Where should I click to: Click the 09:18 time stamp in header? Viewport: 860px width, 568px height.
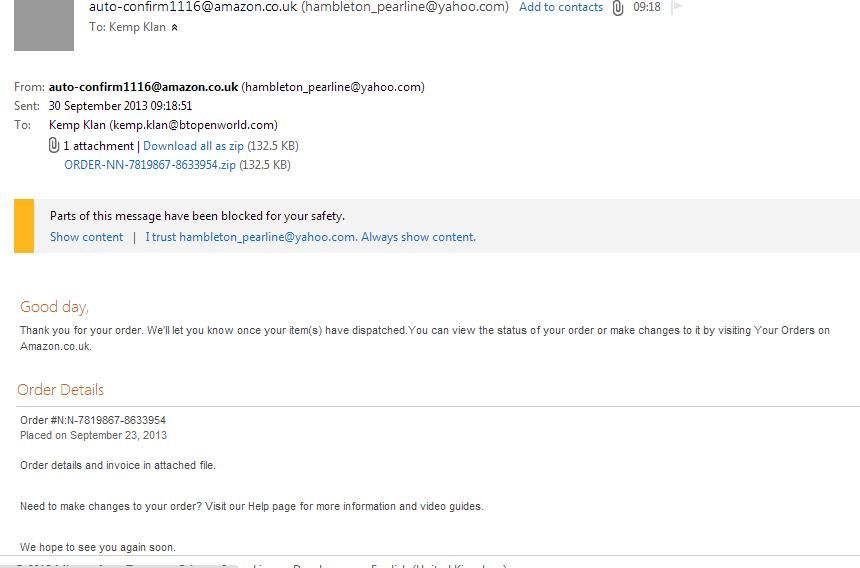(x=647, y=7)
